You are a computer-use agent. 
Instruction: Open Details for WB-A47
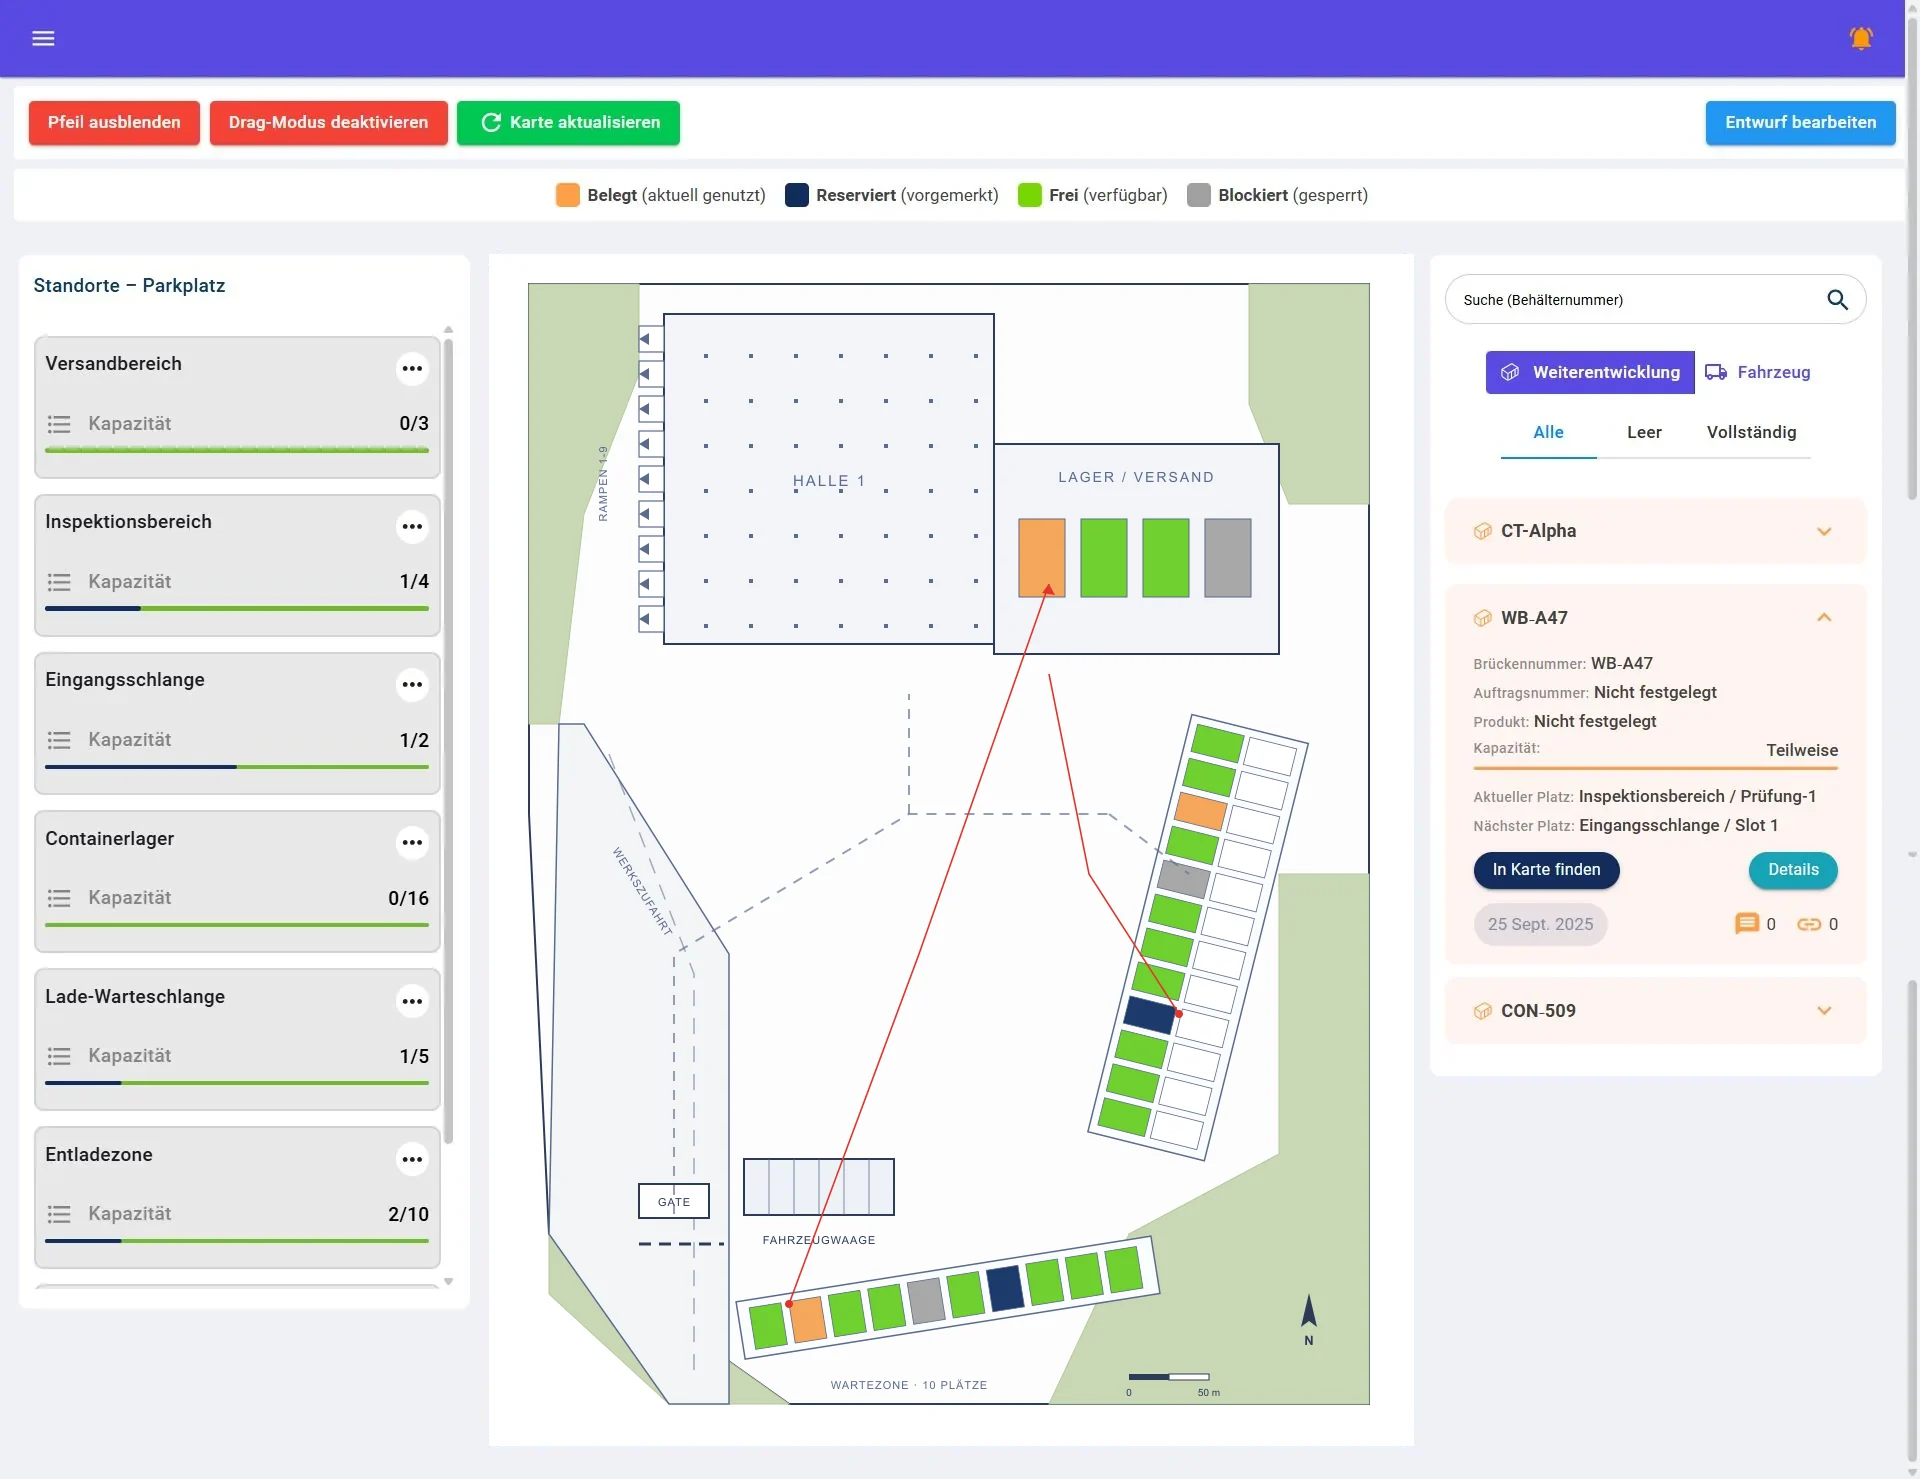pyautogui.click(x=1792, y=870)
